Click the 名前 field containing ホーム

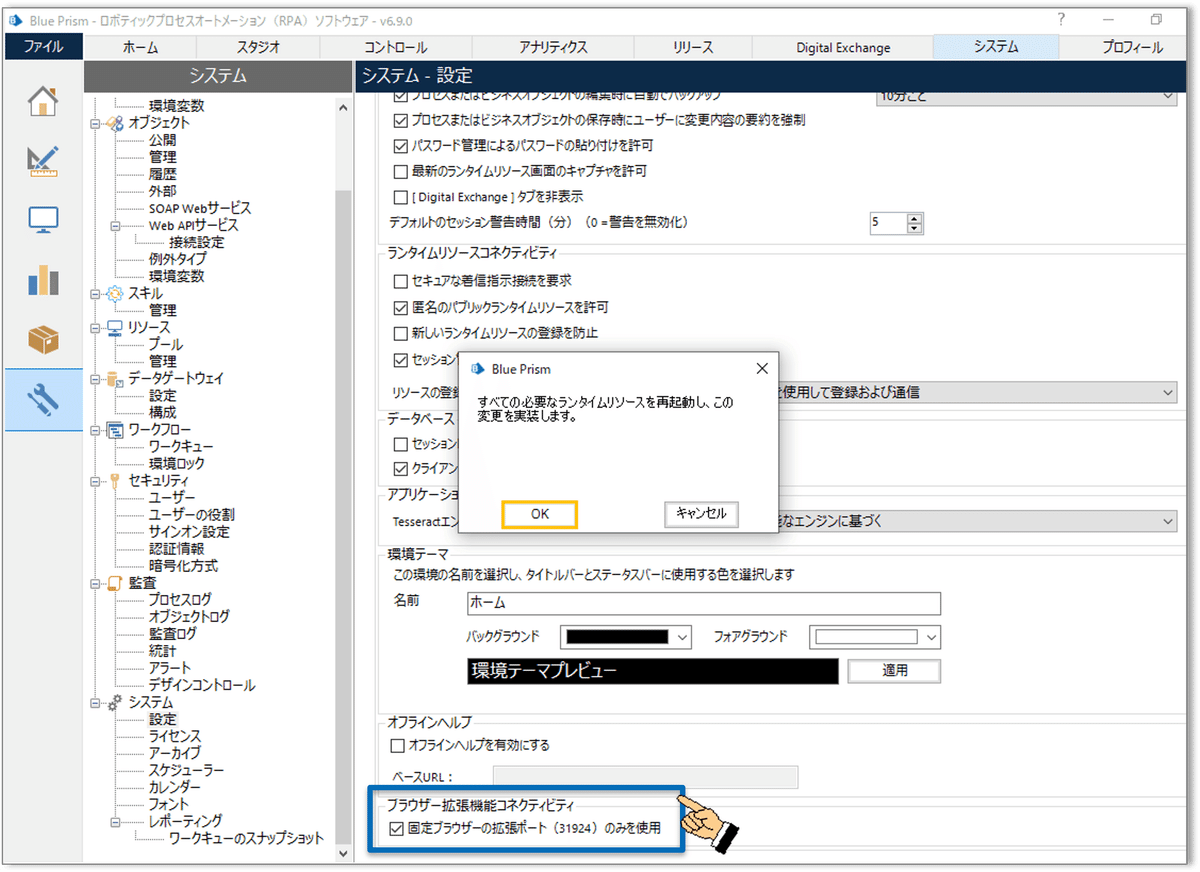point(704,603)
